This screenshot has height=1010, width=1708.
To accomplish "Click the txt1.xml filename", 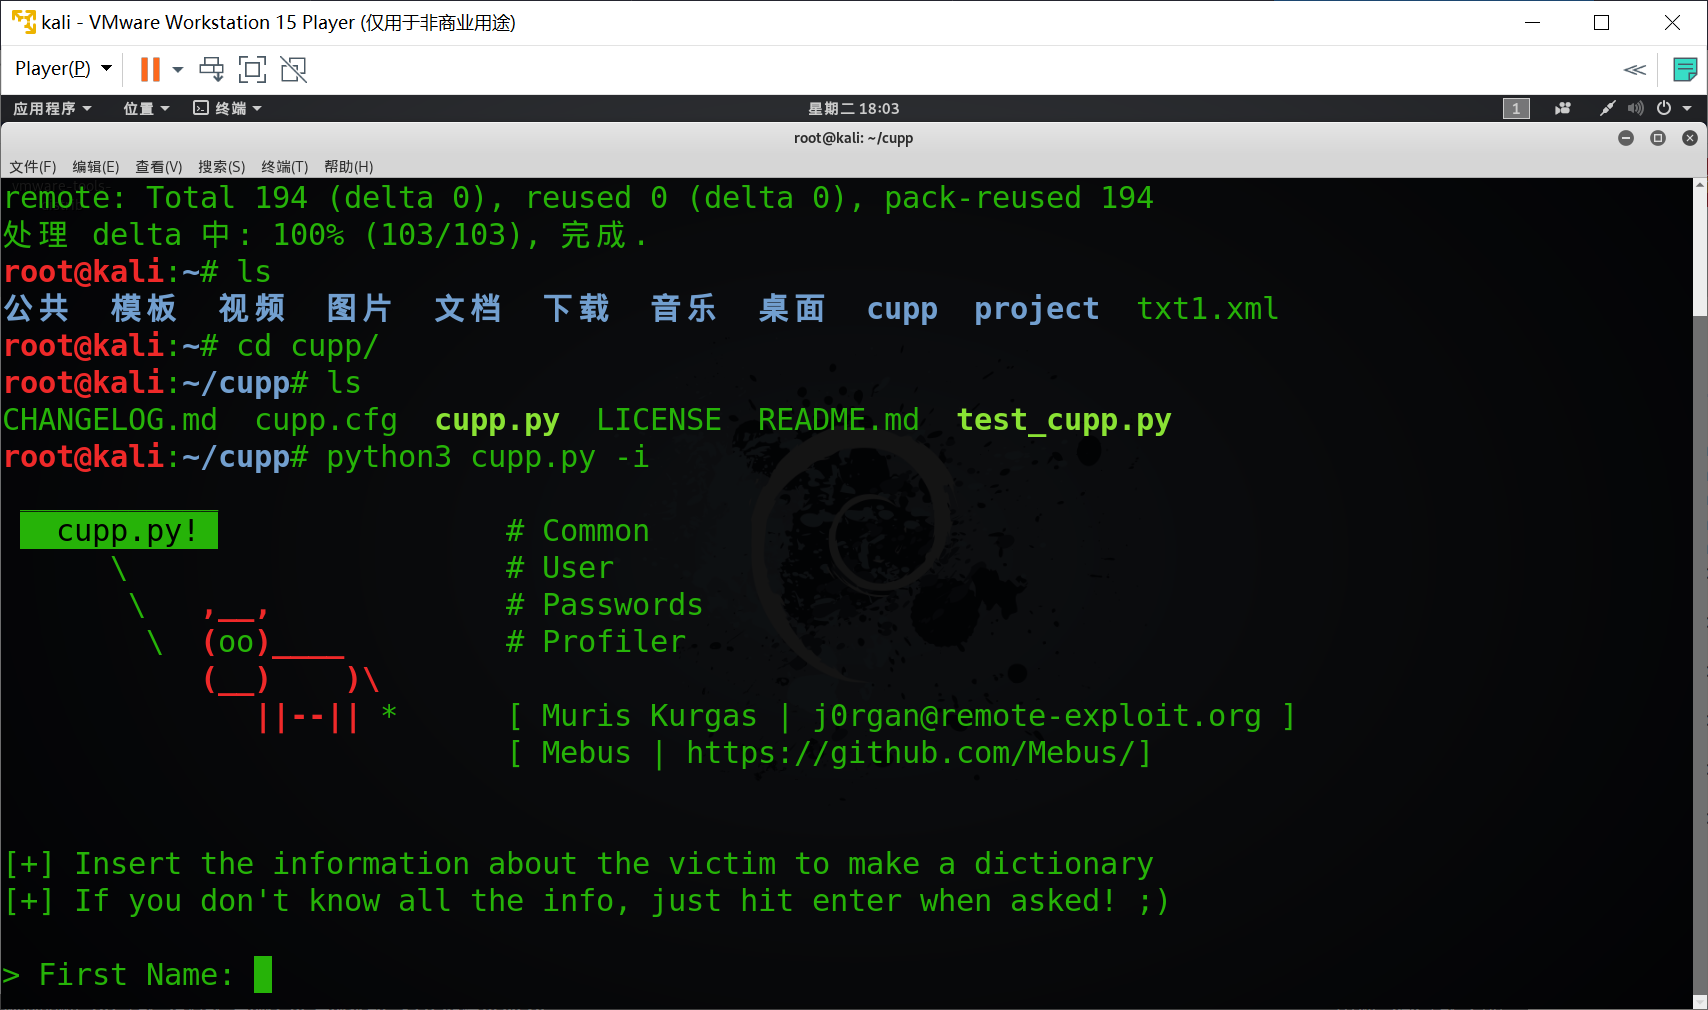I will pos(1207,309).
